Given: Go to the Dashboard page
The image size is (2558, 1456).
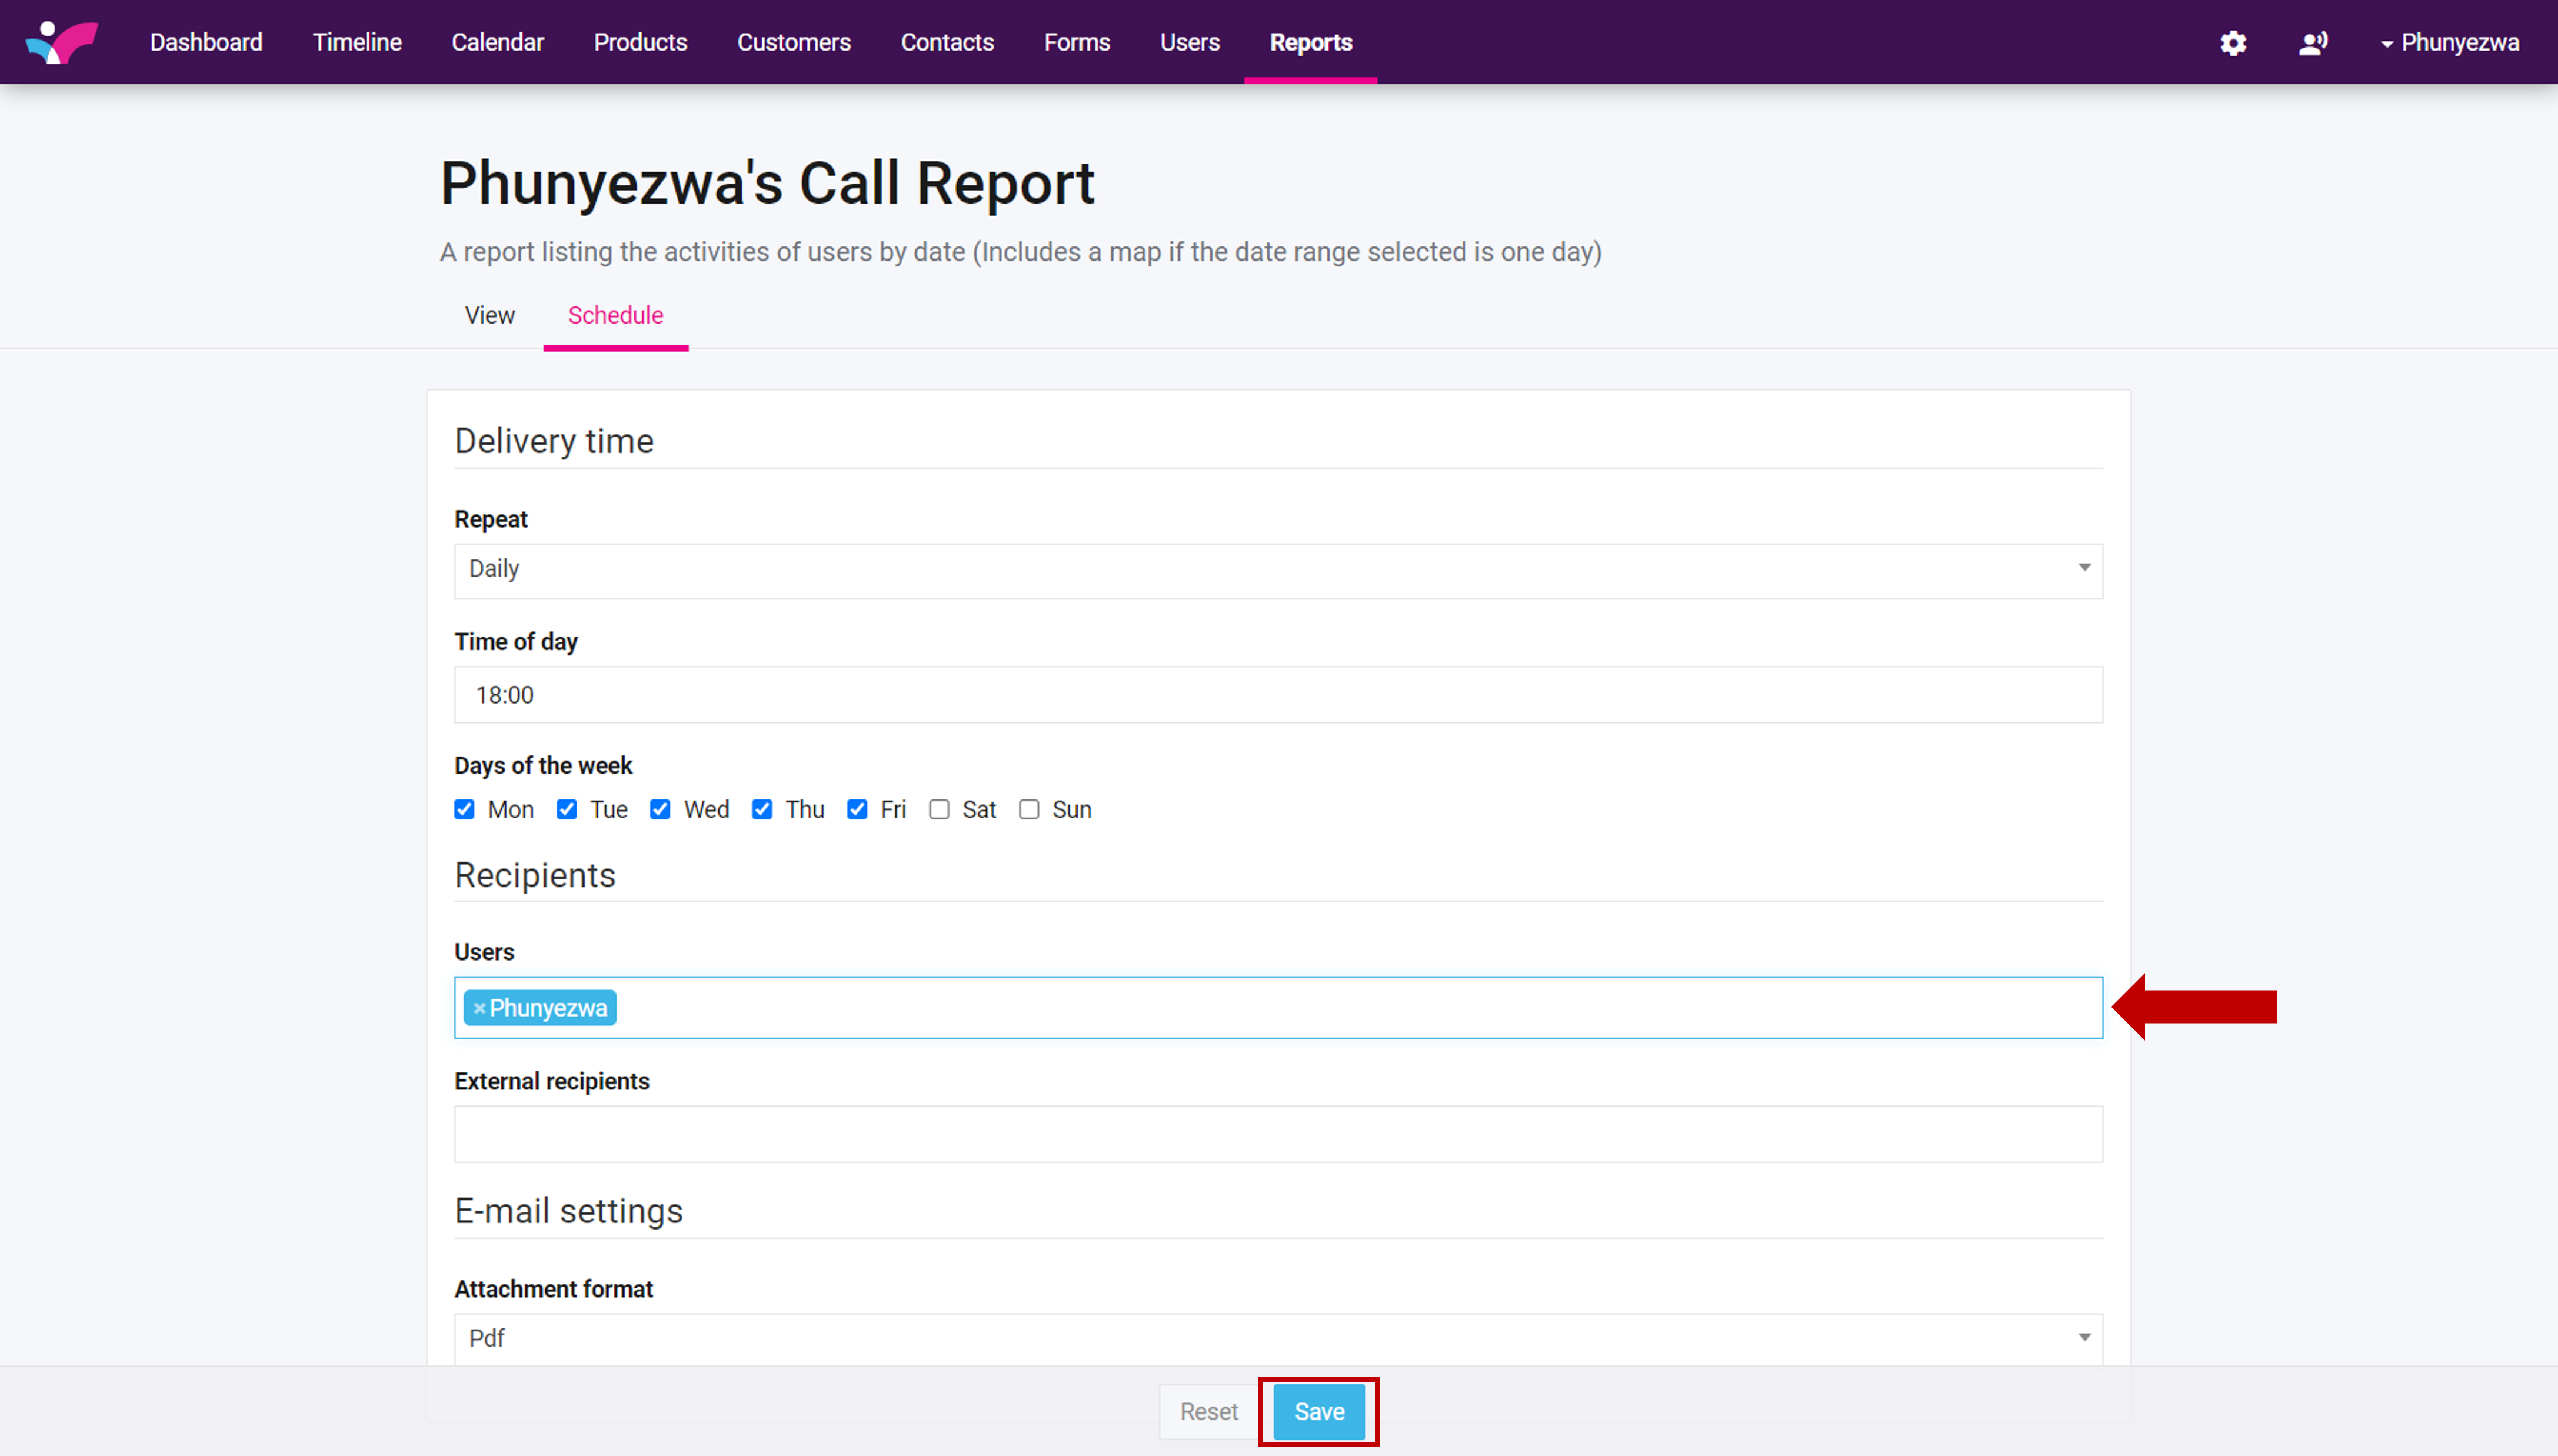Looking at the screenshot, I should click(x=206, y=43).
